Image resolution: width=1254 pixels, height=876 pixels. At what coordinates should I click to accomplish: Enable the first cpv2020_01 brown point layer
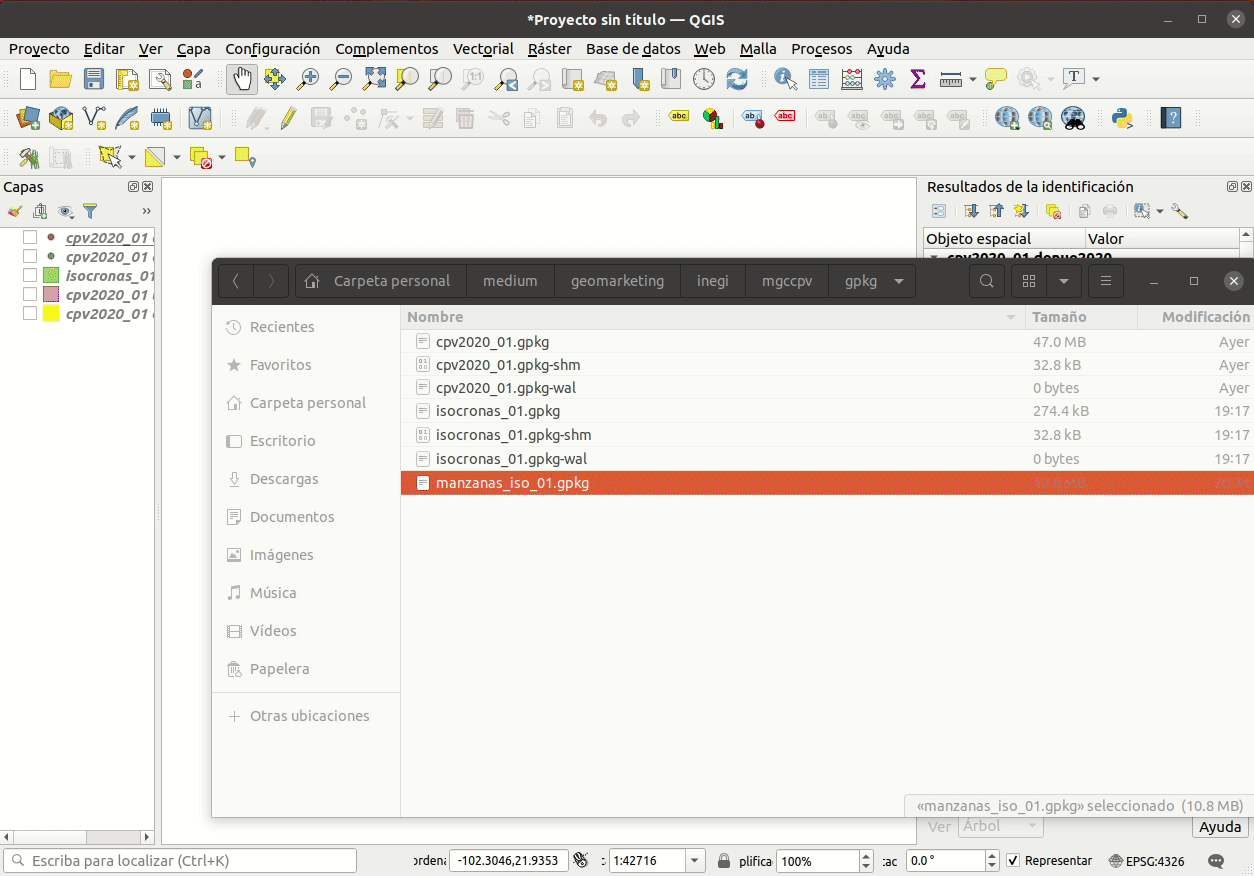coord(30,238)
